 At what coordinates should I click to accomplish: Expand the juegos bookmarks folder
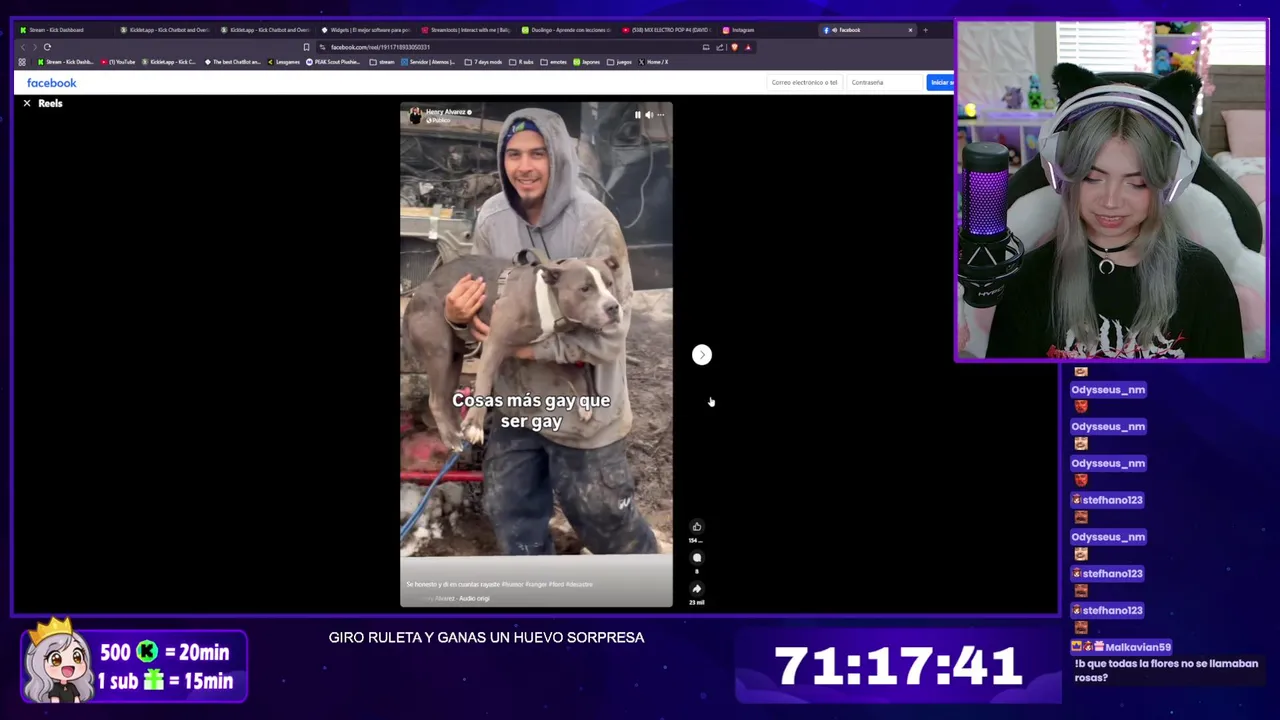pos(620,62)
